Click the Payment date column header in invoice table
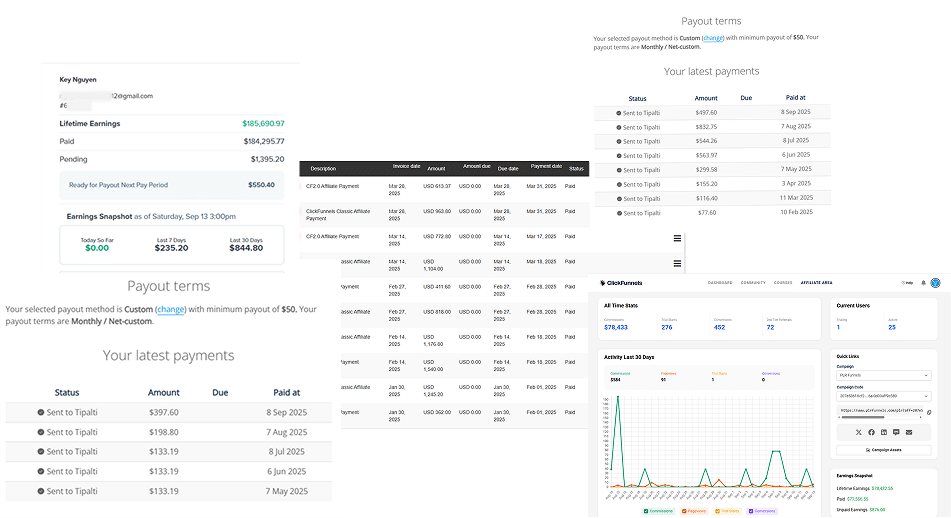This screenshot has height=518, width=951. pos(546,166)
